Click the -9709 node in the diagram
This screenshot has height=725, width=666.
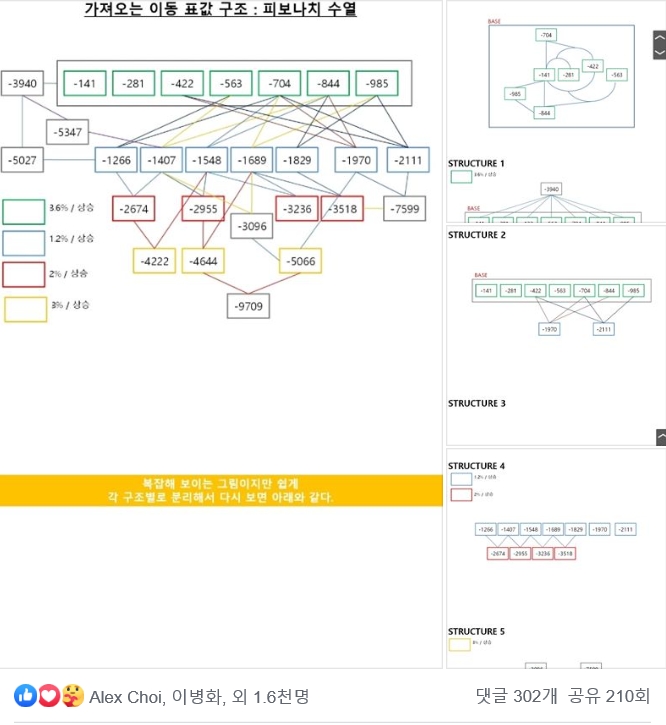pyautogui.click(x=247, y=306)
